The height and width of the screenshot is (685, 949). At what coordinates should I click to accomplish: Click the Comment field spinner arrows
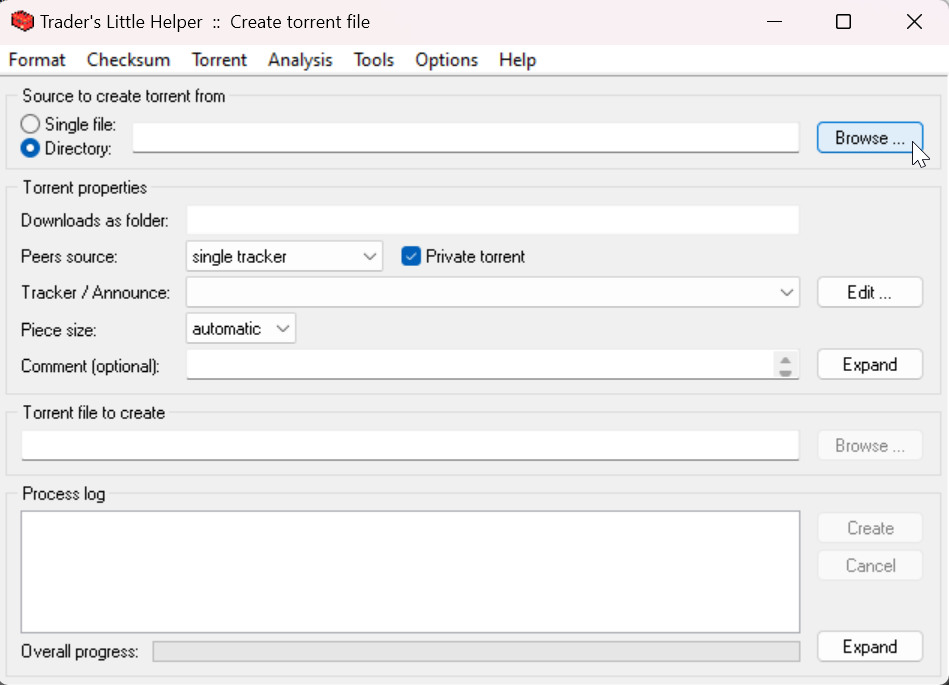pos(786,365)
